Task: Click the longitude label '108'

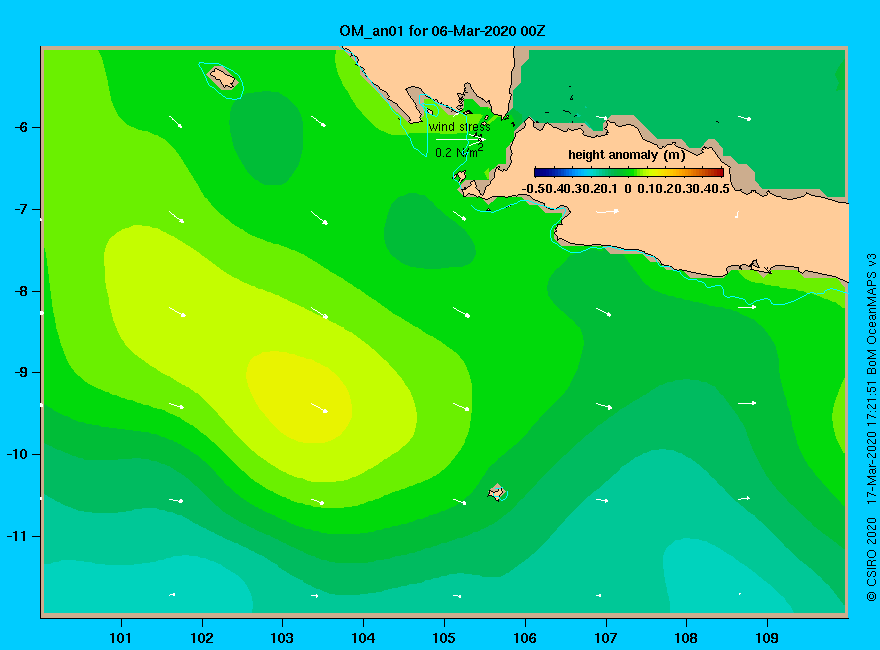Action: click(686, 638)
